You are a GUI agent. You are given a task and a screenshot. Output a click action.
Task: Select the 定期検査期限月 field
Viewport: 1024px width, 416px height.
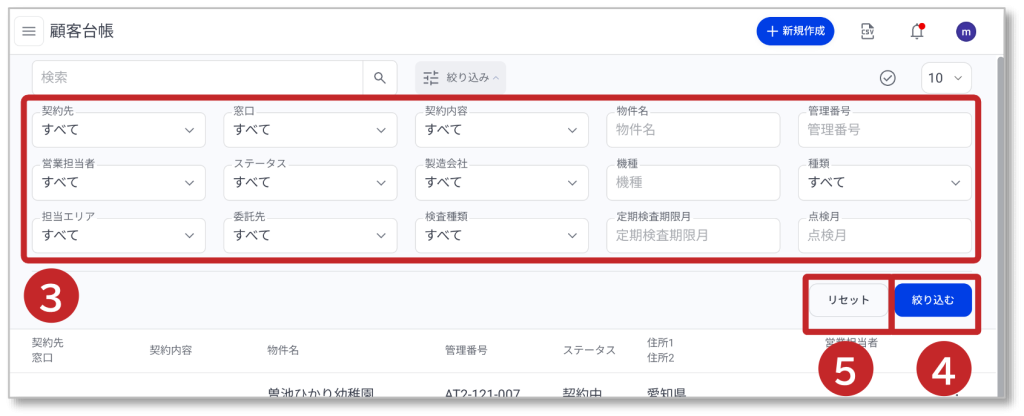[x=693, y=236]
